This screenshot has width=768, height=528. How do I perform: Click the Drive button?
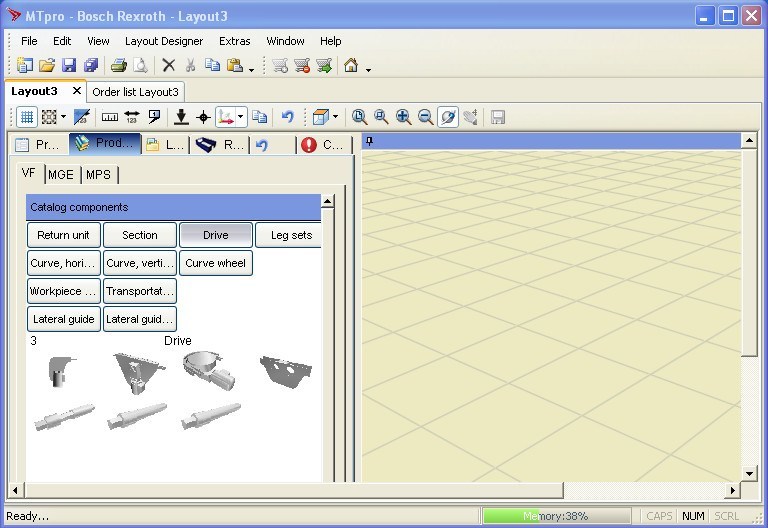click(216, 235)
